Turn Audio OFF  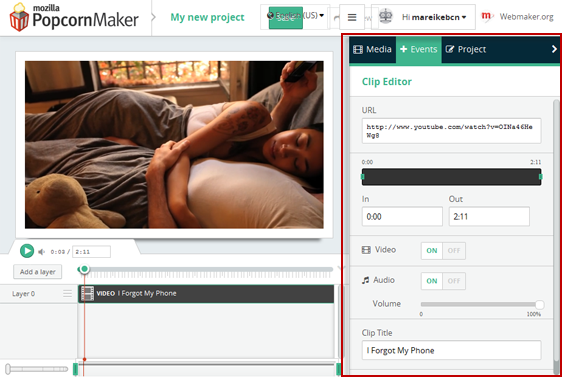(x=454, y=281)
